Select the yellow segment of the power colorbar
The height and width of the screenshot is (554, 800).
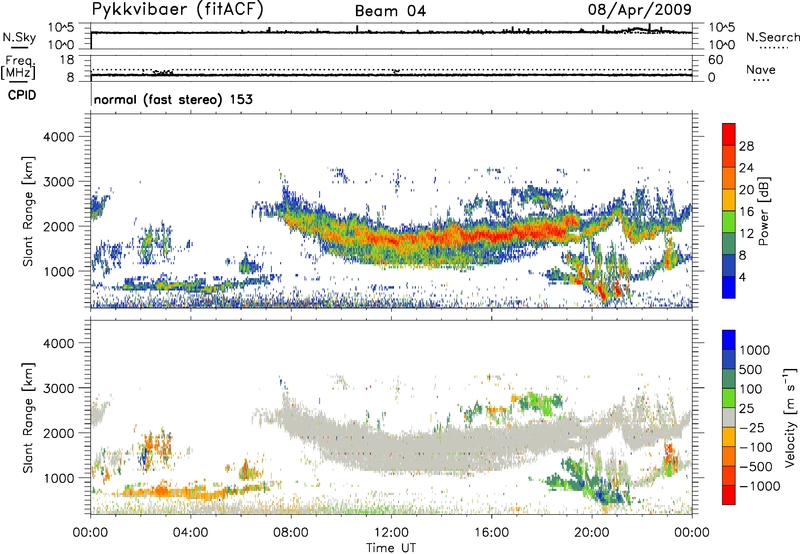[729, 200]
